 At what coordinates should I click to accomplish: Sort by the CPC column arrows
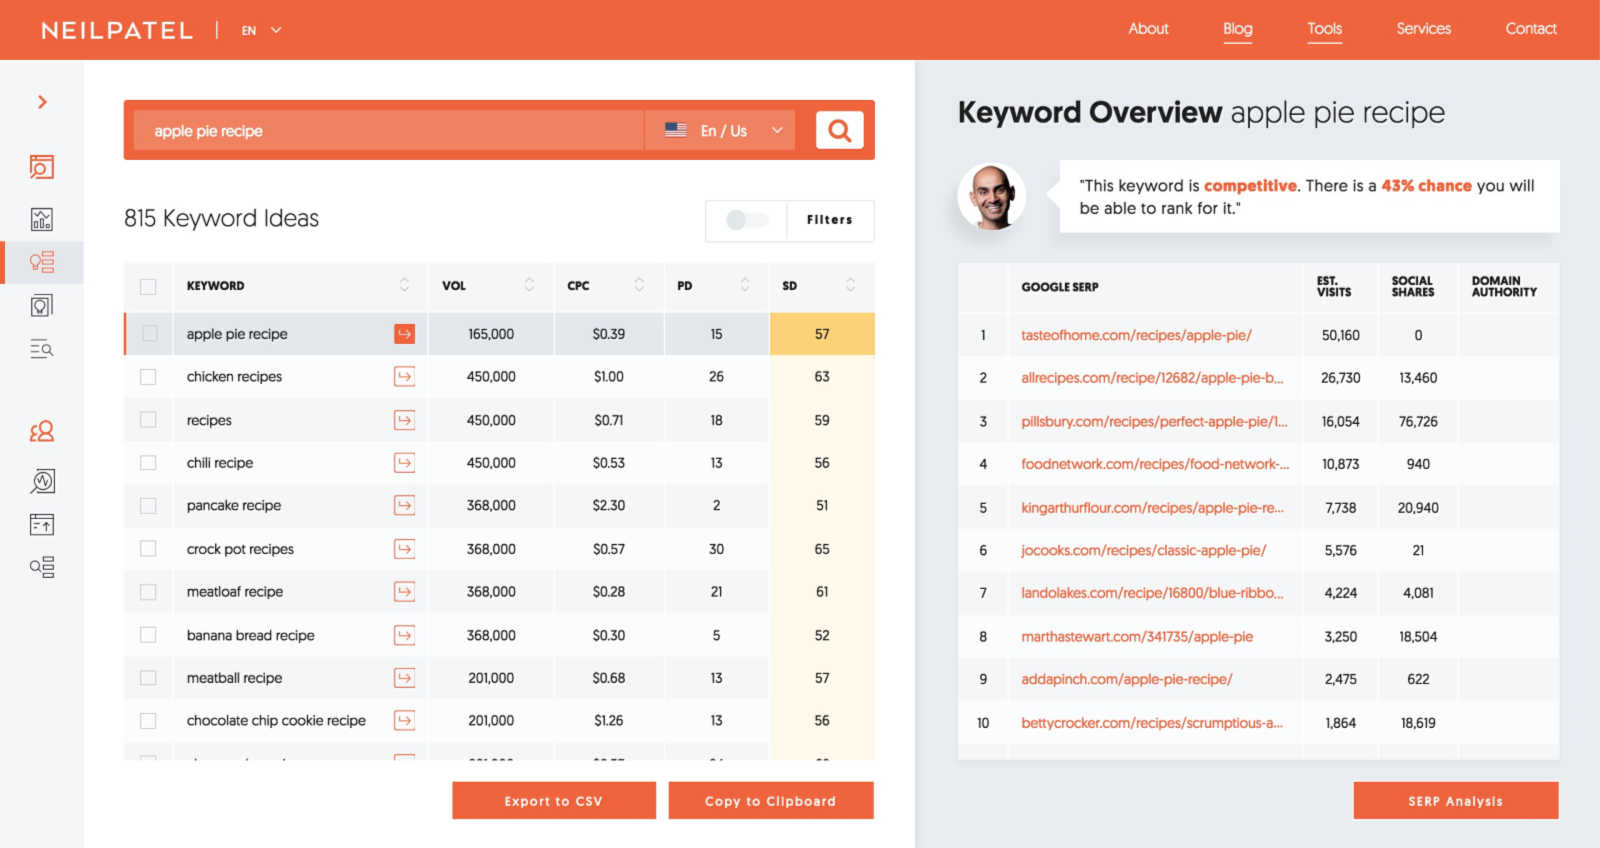click(x=639, y=285)
